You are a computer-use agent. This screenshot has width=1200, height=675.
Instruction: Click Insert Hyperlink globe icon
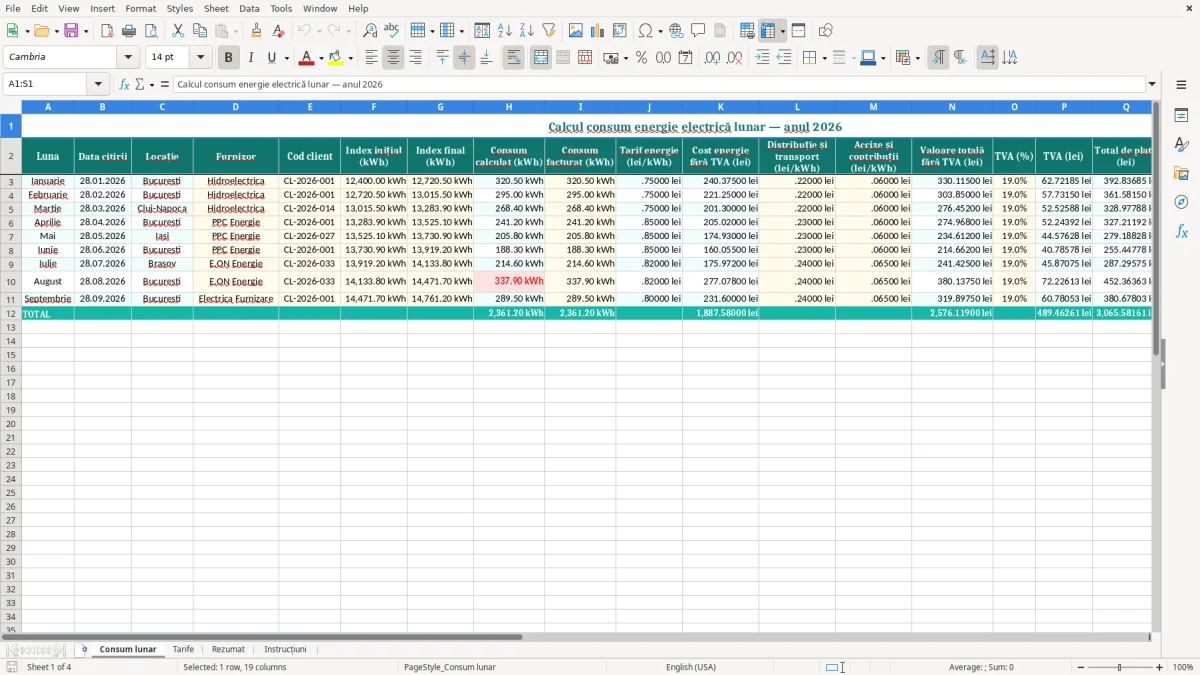click(677, 31)
